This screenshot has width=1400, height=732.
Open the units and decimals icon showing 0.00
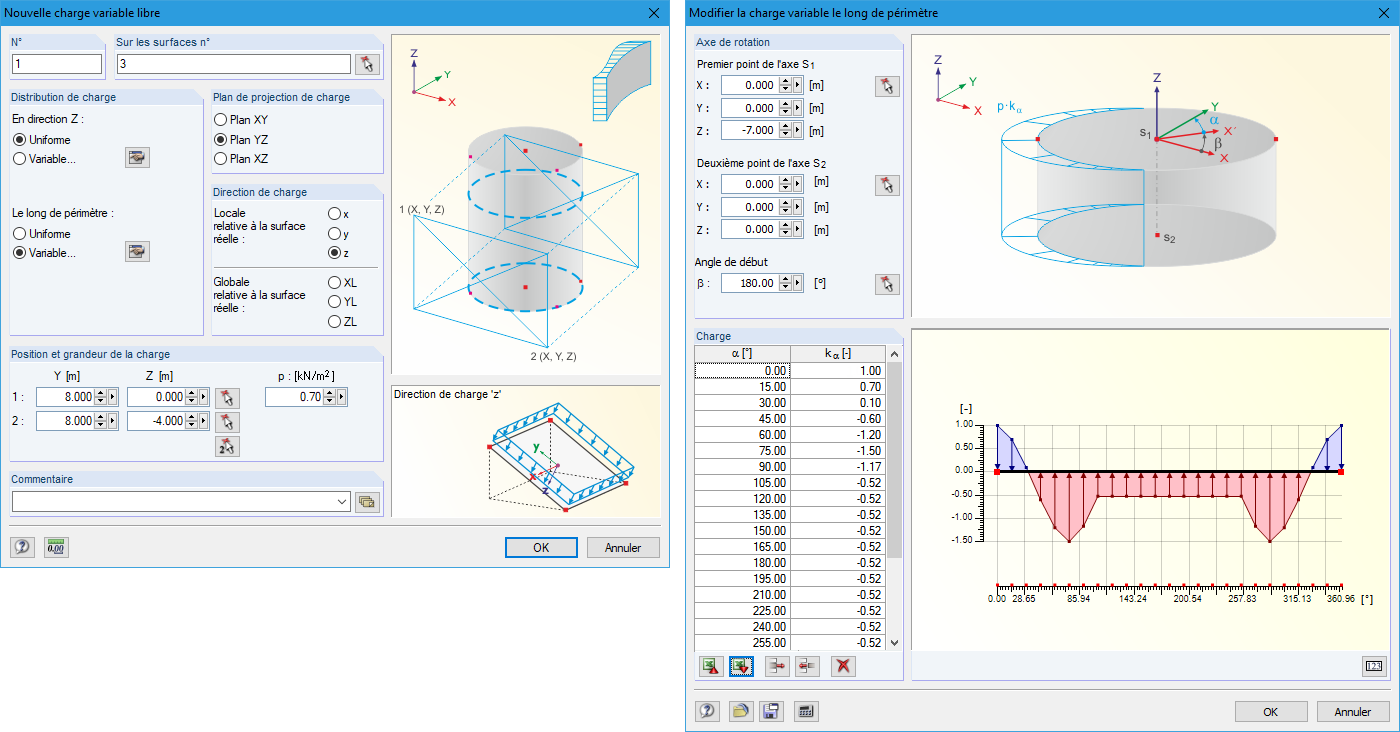(x=56, y=547)
